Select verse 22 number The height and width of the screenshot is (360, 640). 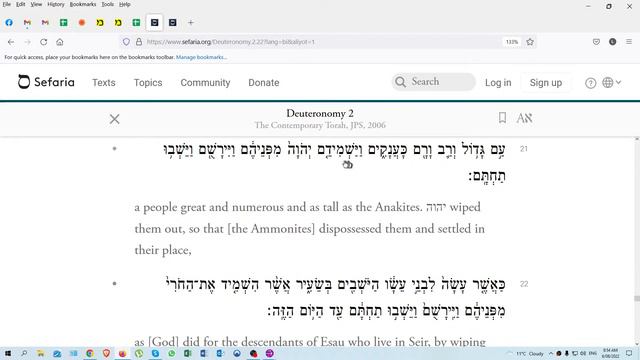click(524, 284)
